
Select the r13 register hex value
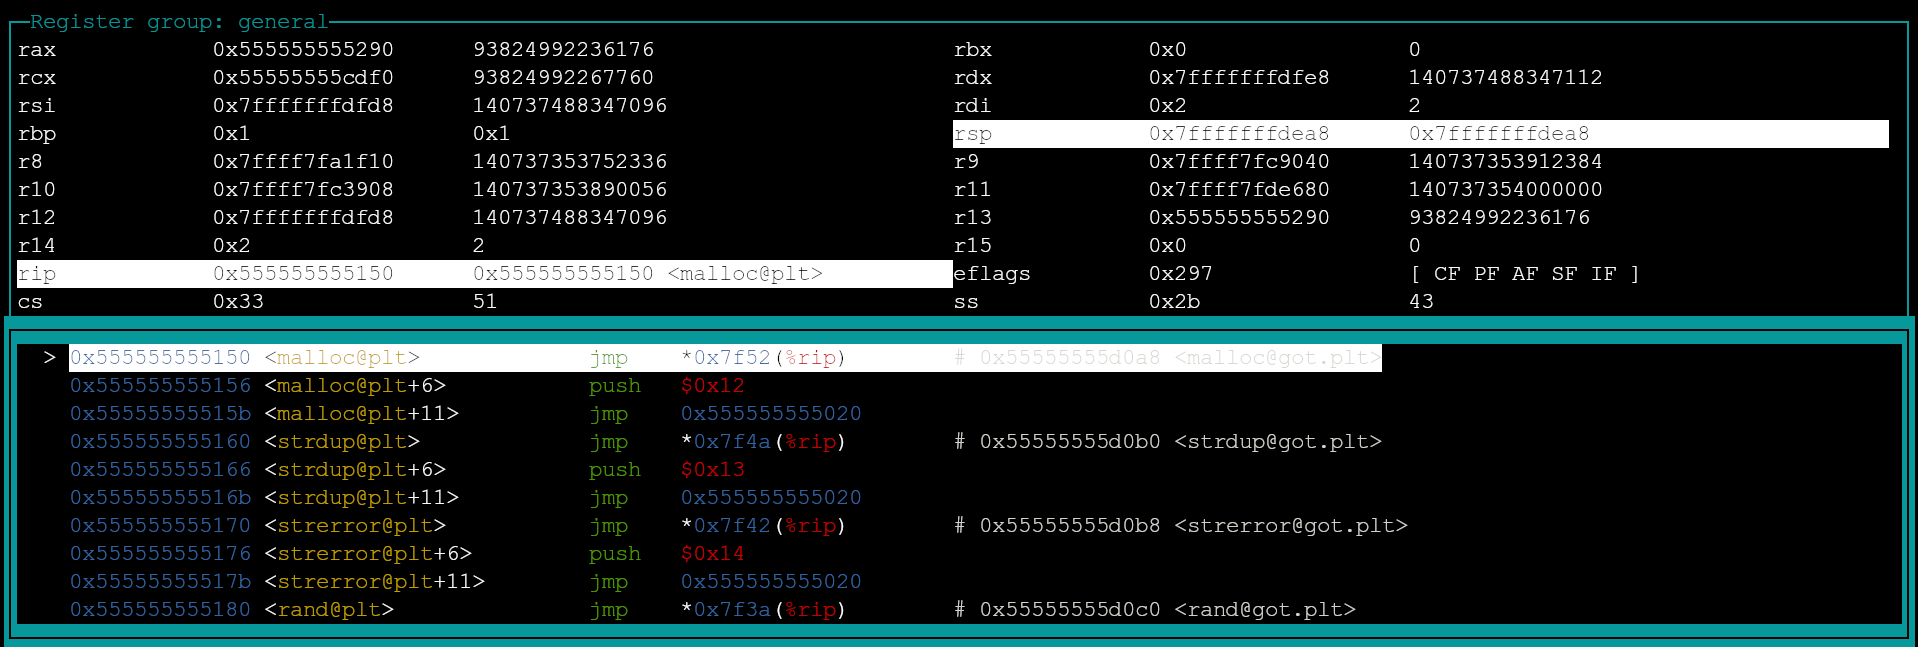coord(1238,218)
